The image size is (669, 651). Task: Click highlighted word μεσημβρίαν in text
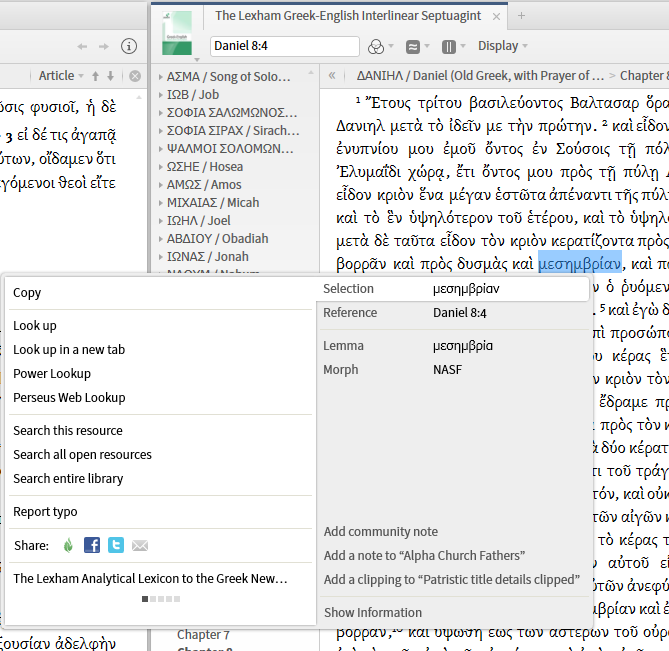tap(579, 264)
